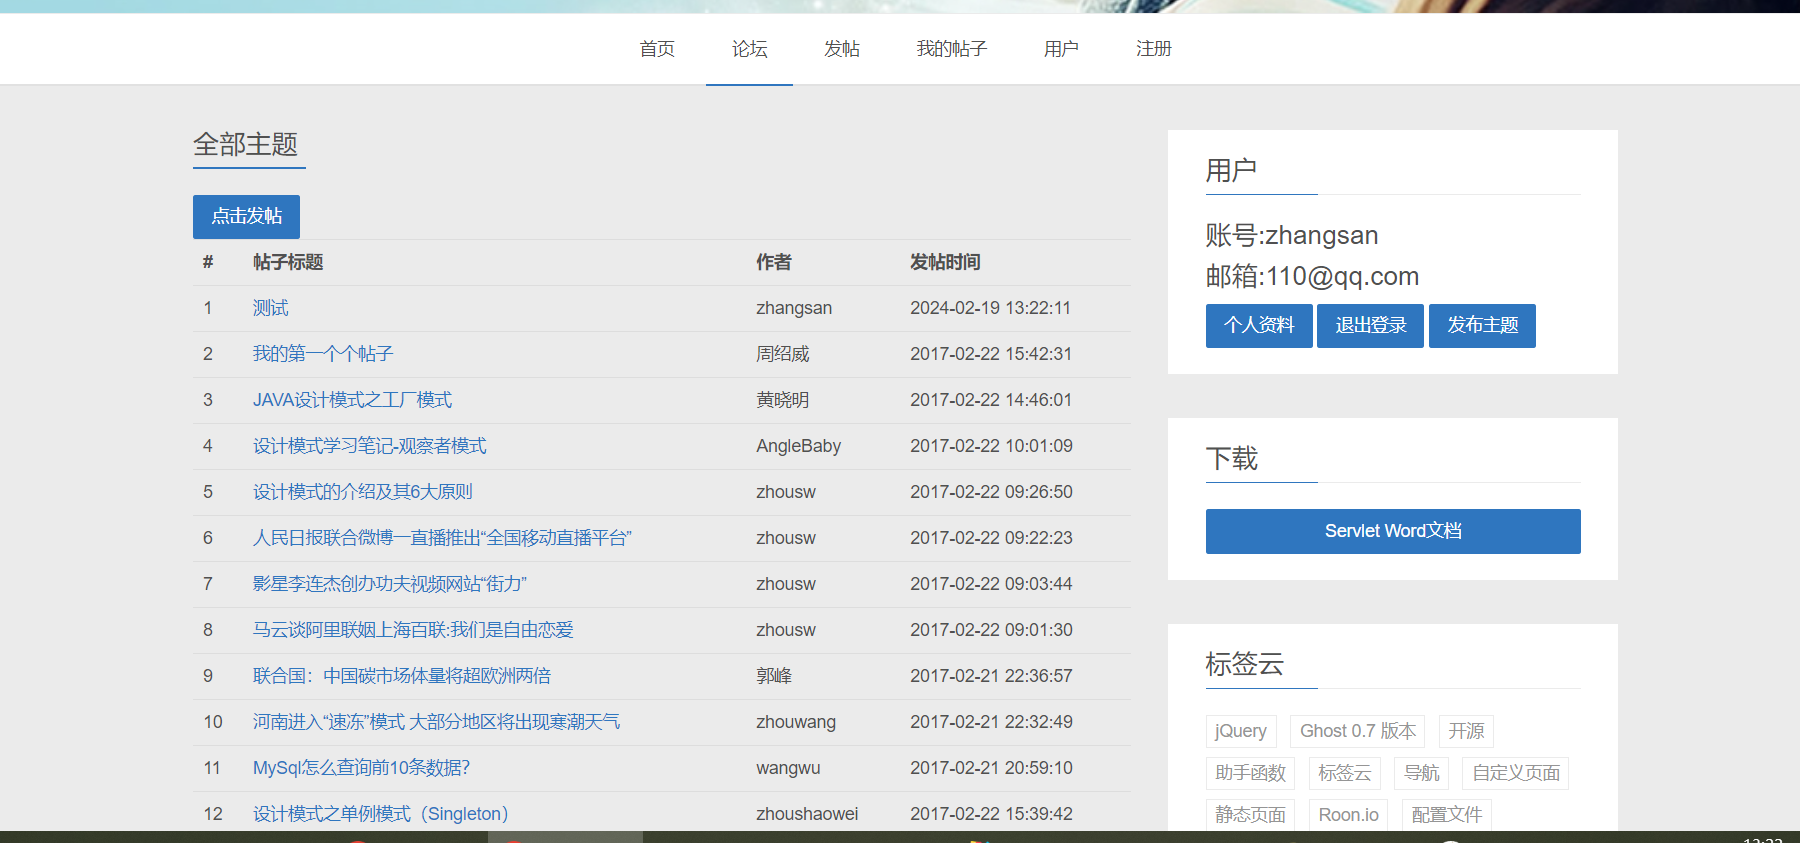The width and height of the screenshot is (1800, 843).
Task: Download the Servlet Word文档
Action: [x=1393, y=531]
